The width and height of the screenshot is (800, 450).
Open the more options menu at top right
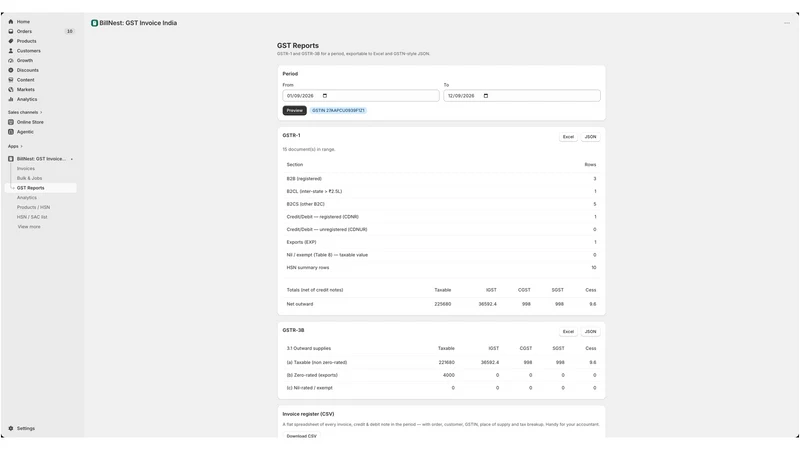[x=787, y=23]
